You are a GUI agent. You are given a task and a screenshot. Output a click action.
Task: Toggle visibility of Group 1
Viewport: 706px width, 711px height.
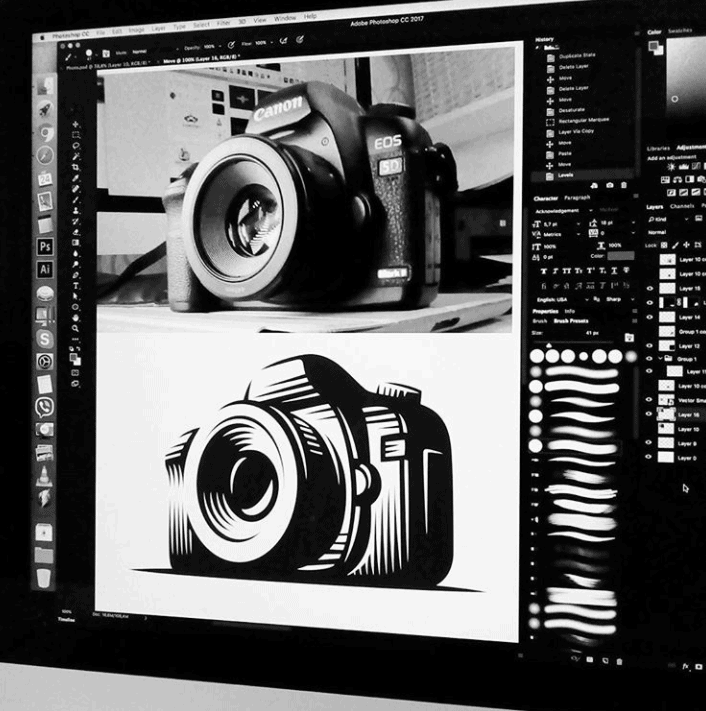[650, 358]
